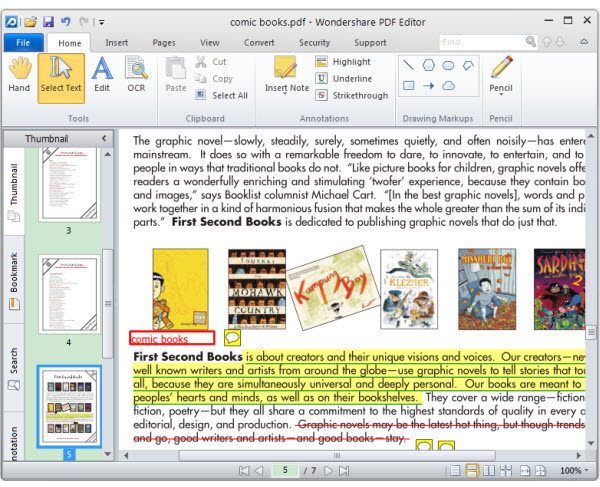Click the thumbnail panel scroll down arrow

pyautogui.click(x=108, y=454)
